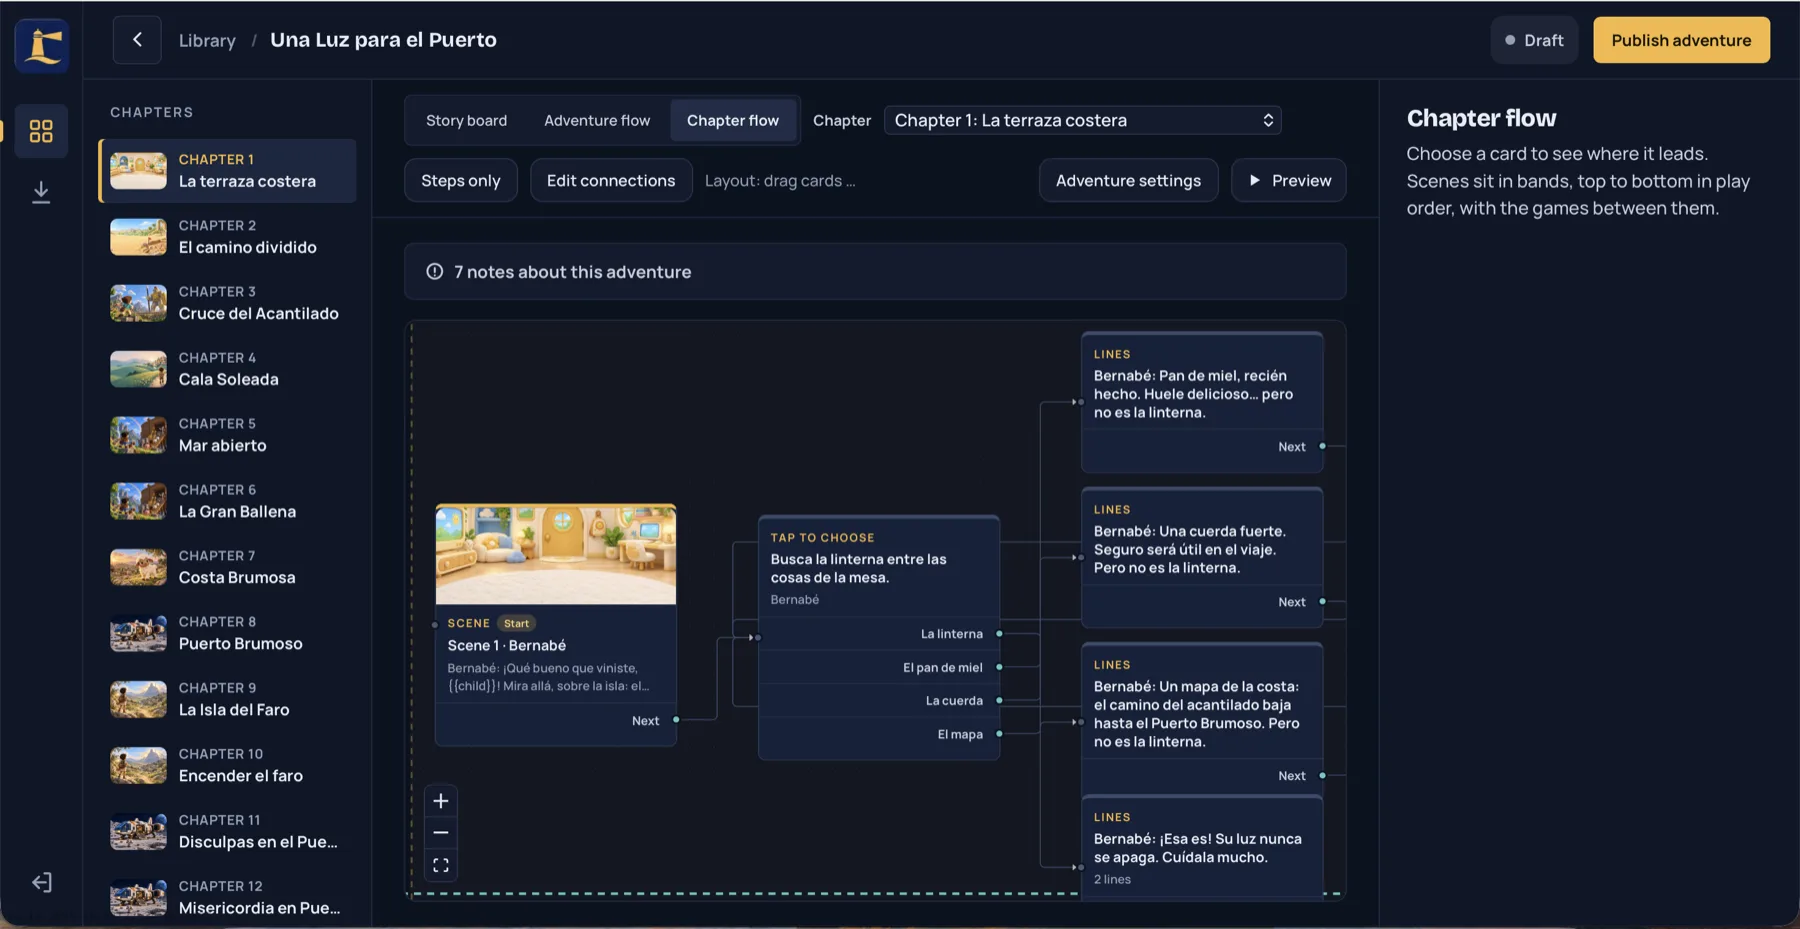Open Chapter 7 Costa Brumosa
This screenshot has width=1800, height=929.
[228, 567]
